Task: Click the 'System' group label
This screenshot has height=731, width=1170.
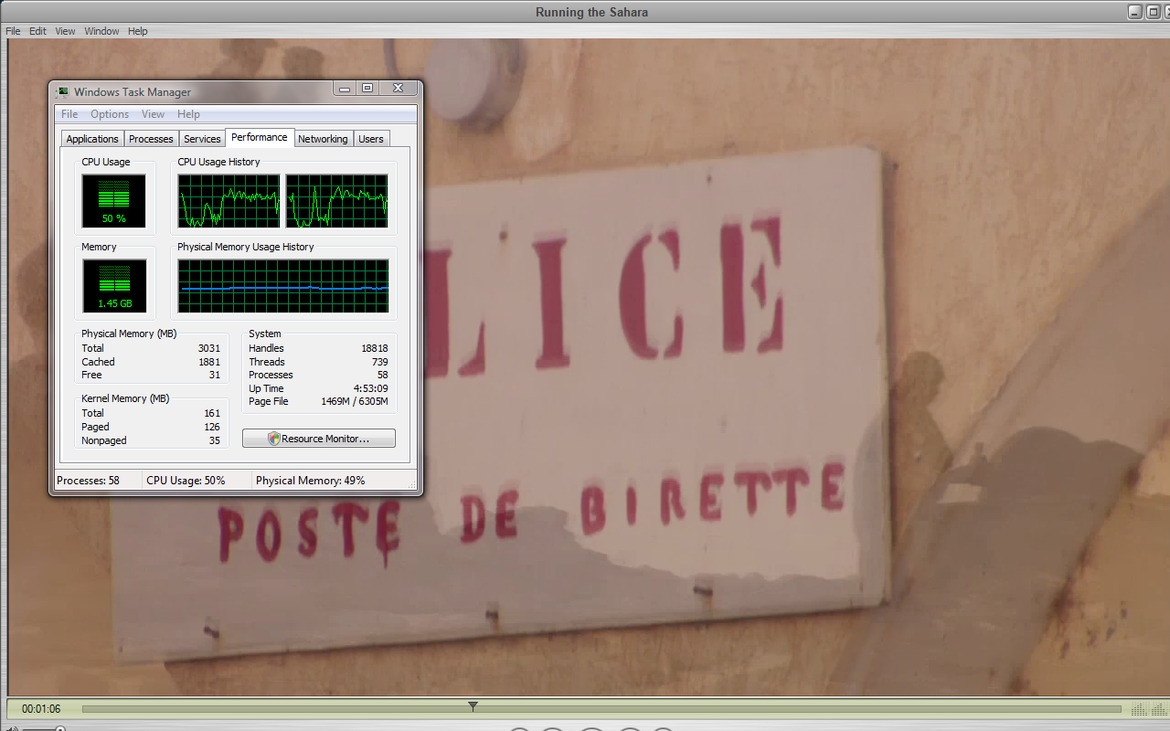Action: click(265, 333)
